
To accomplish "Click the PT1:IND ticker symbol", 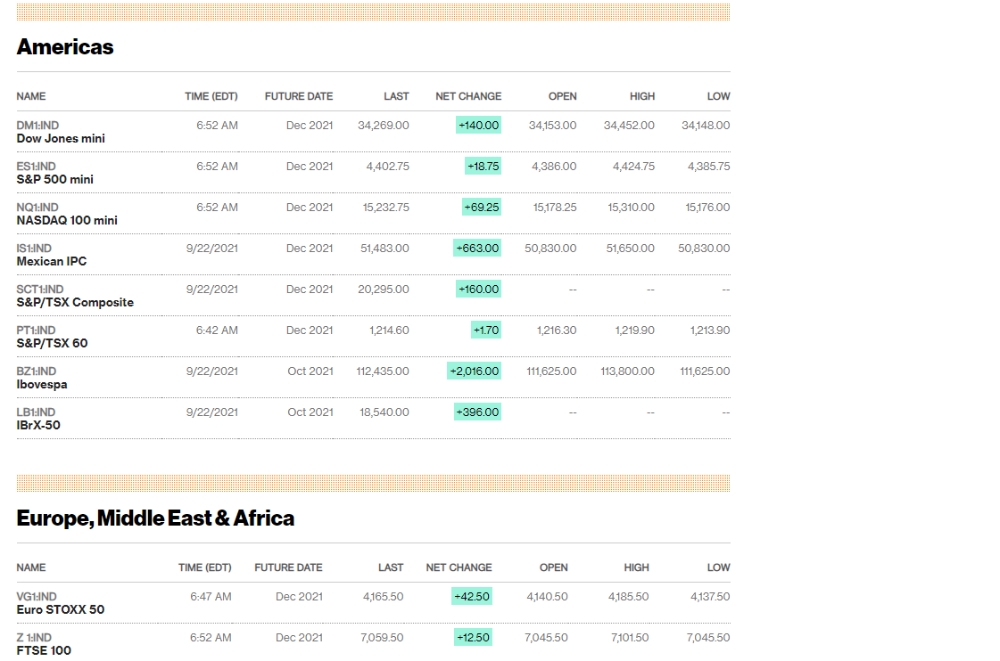I will click(36, 330).
